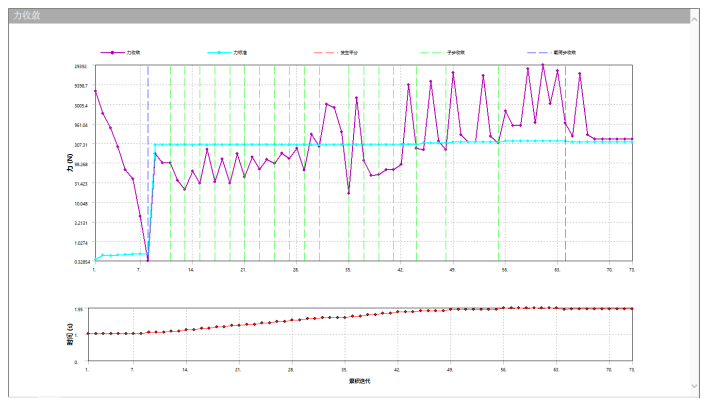Click the 42 tick label under the force chart
Image resolution: width=704 pixels, height=406 pixels.
(x=400, y=270)
